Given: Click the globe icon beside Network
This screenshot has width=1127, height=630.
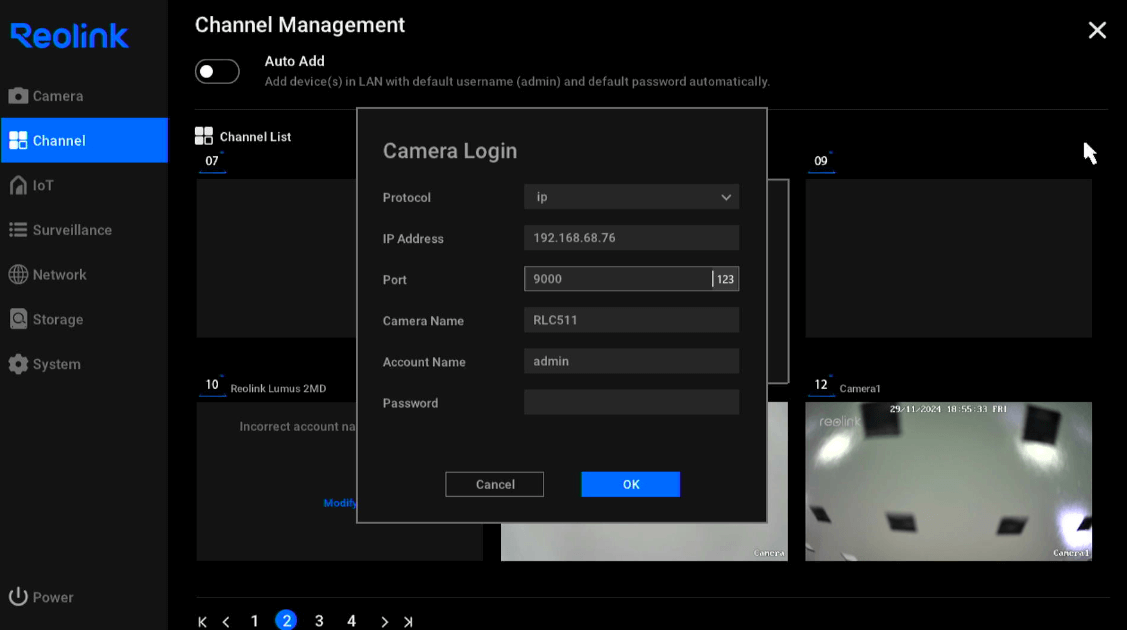Looking at the screenshot, I should tap(18, 274).
